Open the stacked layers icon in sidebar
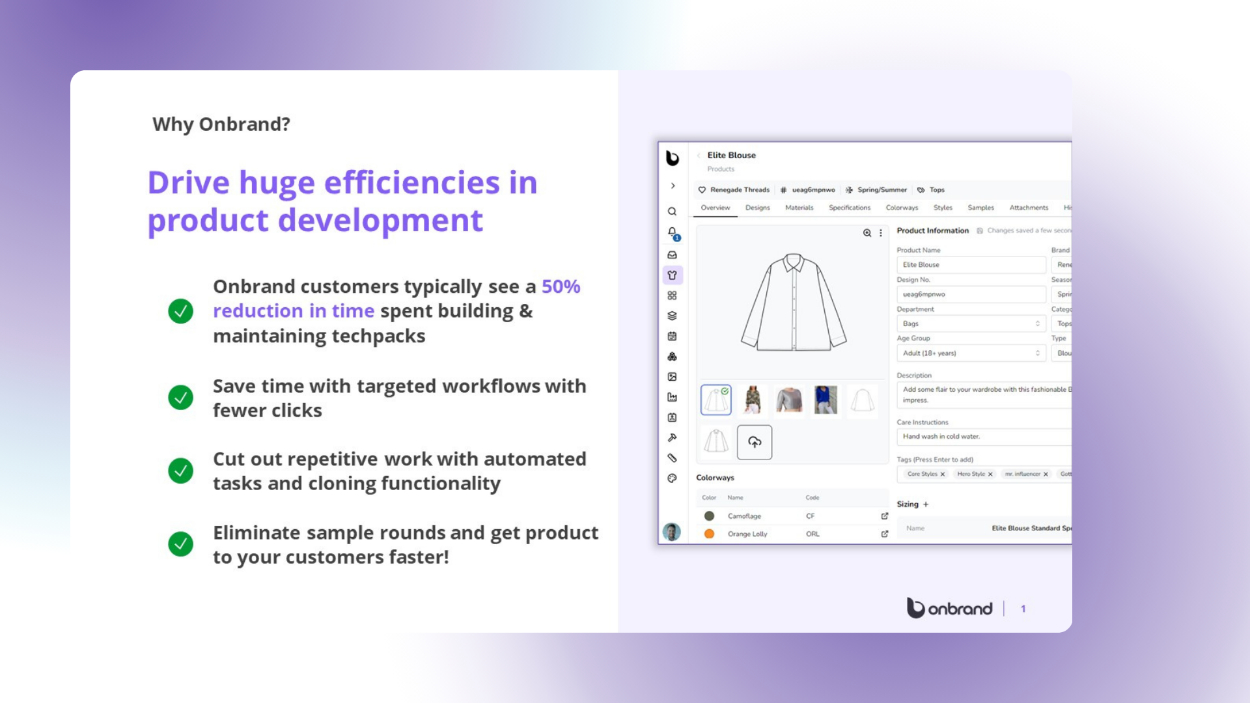The width and height of the screenshot is (1250, 703). (672, 316)
